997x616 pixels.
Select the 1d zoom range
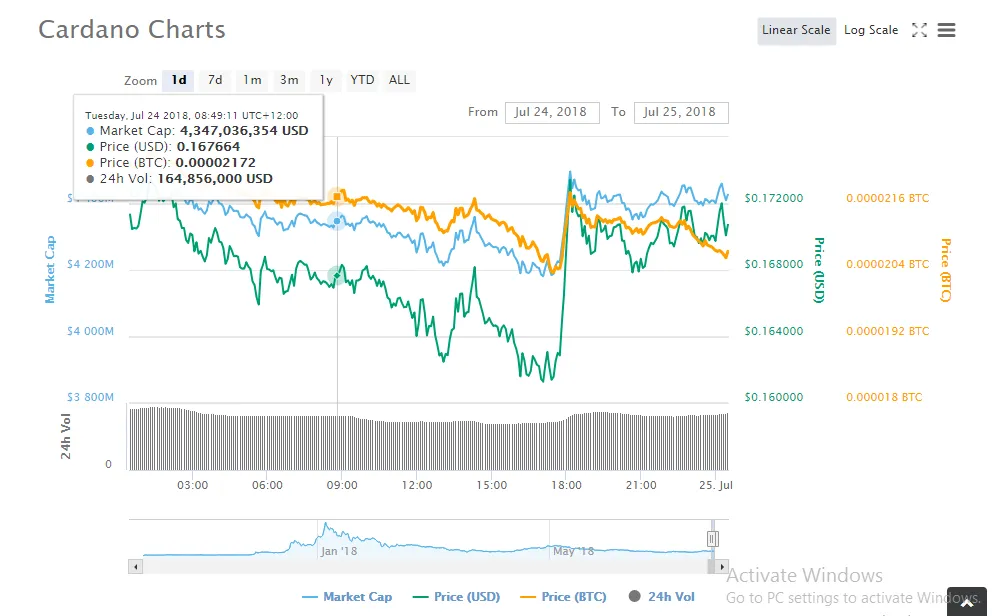pos(178,80)
